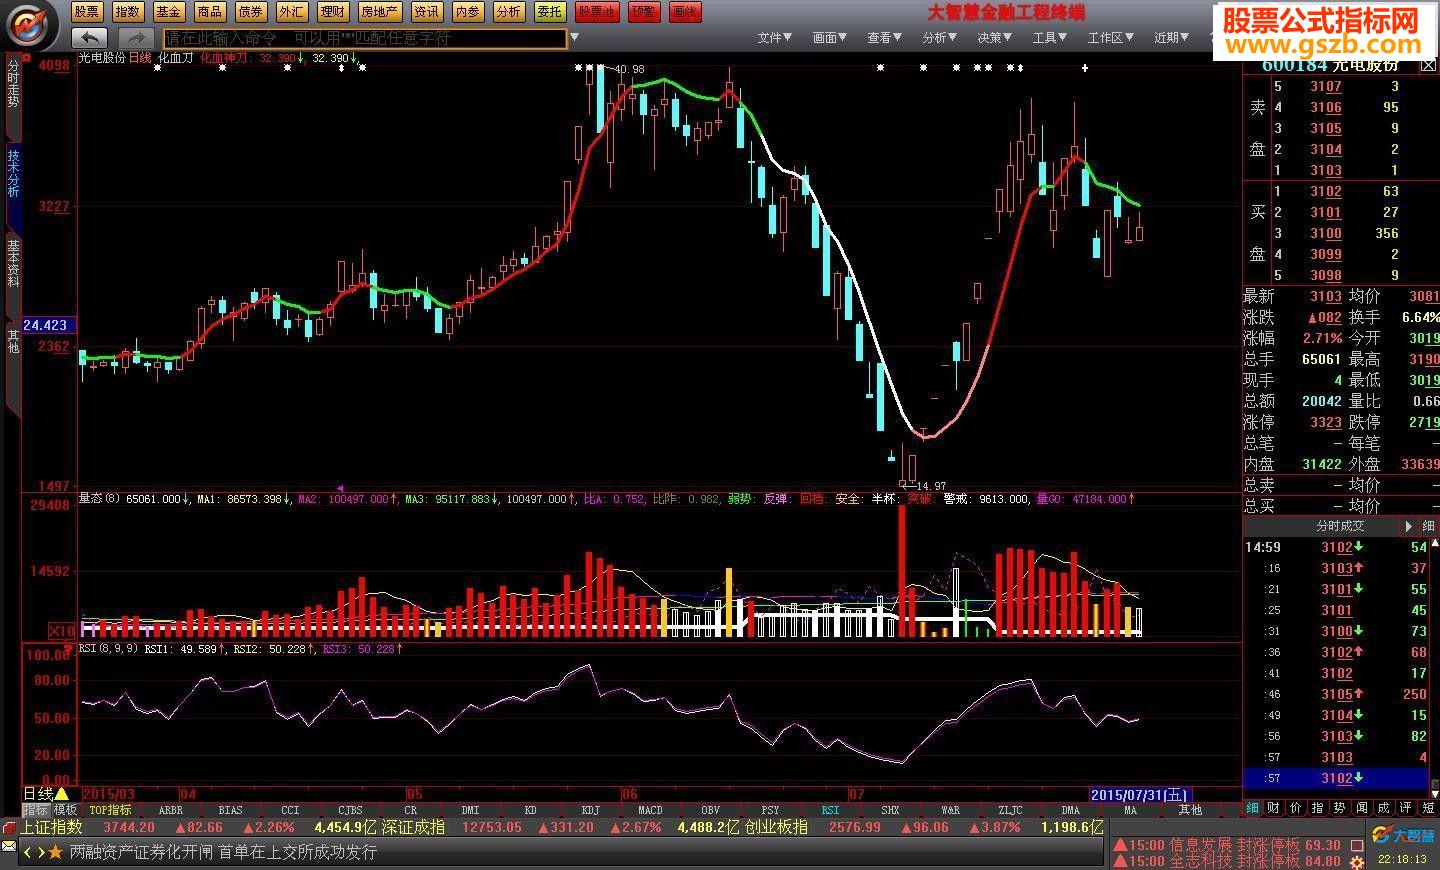Click the red icon left of 上证指数

tap(10, 828)
